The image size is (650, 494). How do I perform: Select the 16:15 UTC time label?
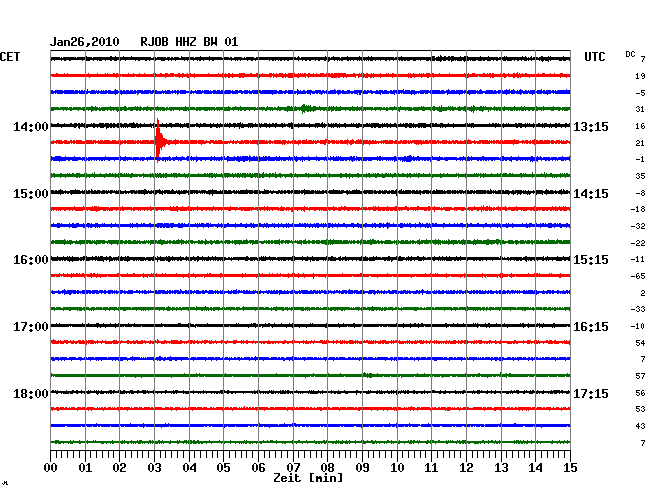click(x=591, y=327)
